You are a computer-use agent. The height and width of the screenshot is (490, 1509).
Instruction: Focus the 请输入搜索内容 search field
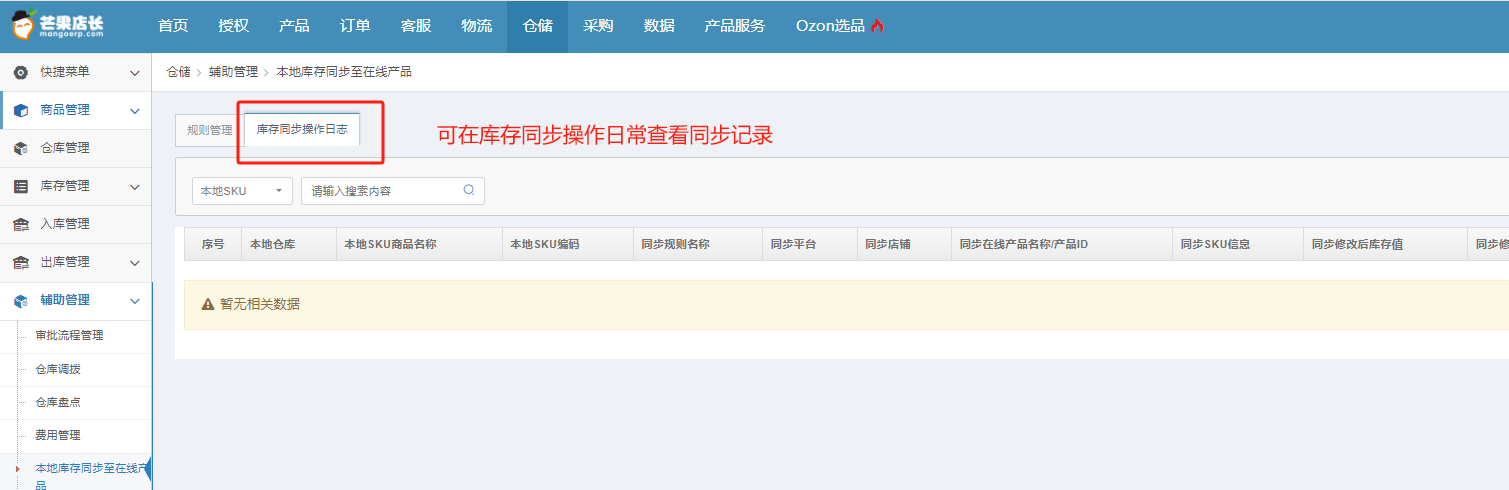point(384,191)
